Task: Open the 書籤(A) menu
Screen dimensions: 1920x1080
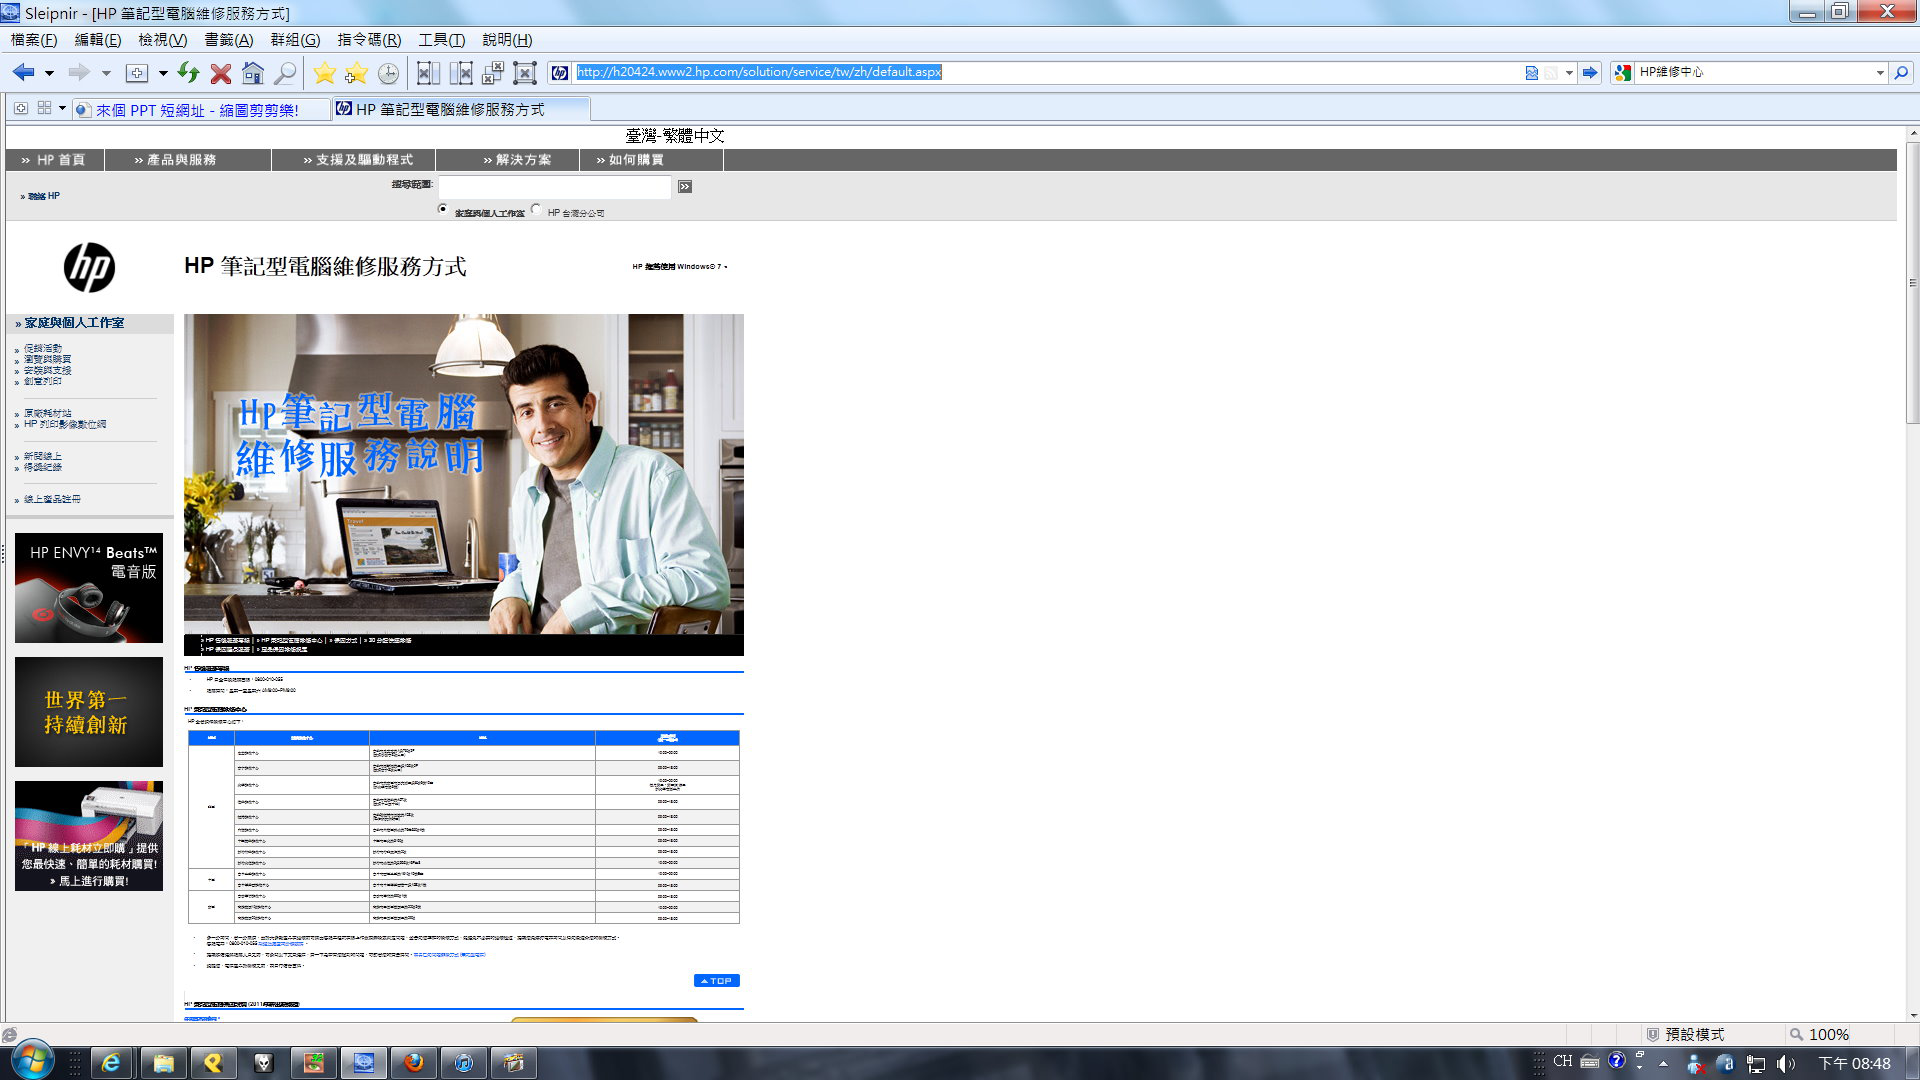Action: (x=228, y=40)
